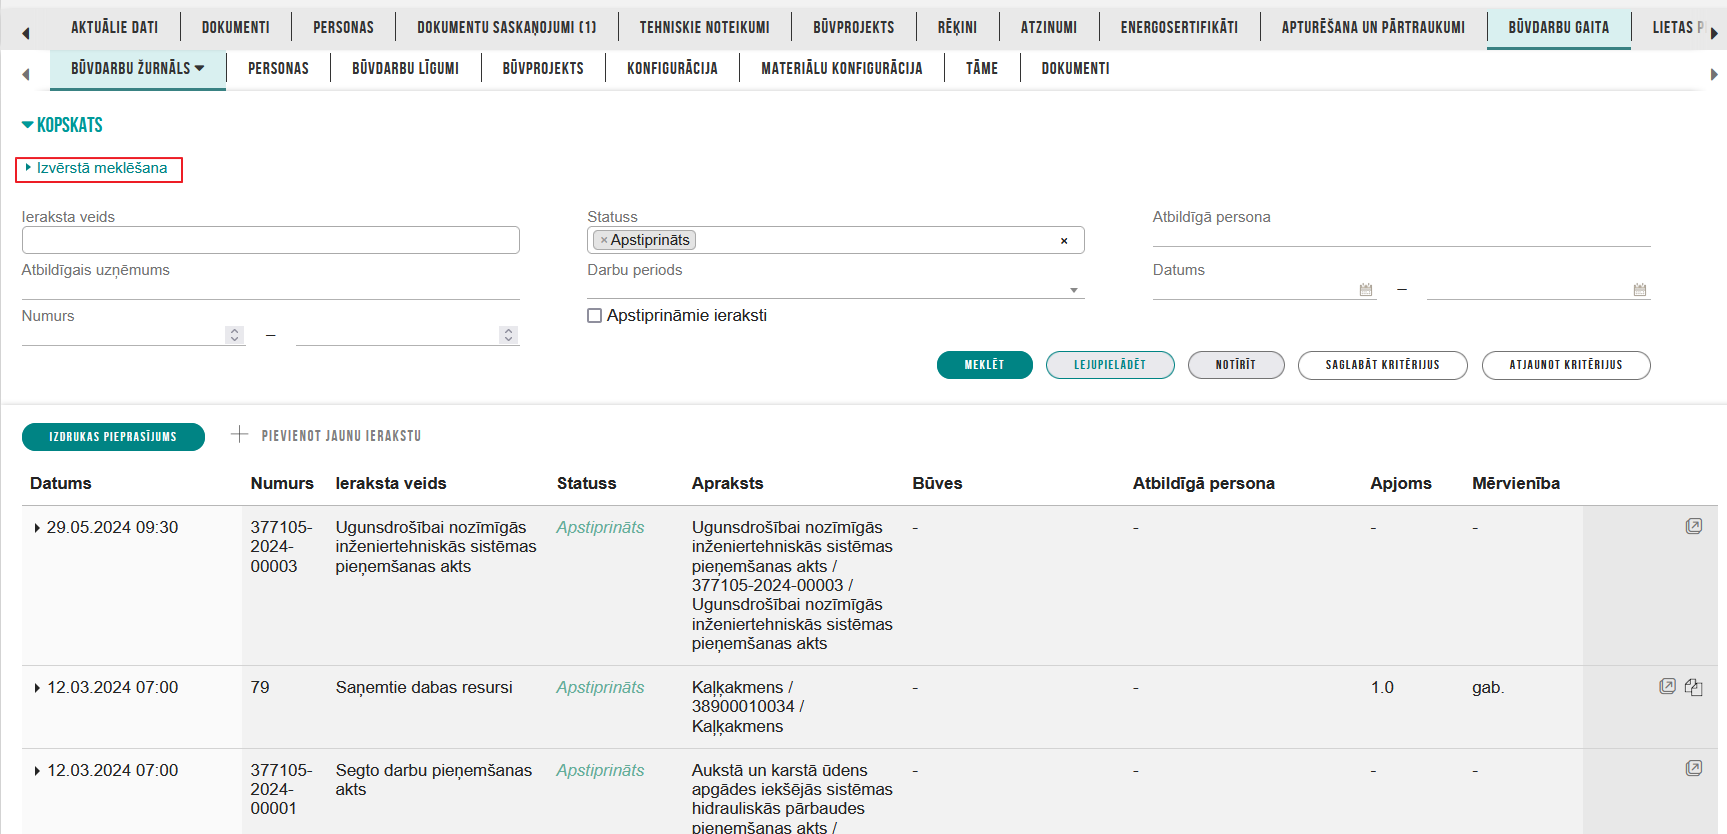Open entry 377105-2024-00003 in a new window
1727x834 pixels.
[1693, 526]
